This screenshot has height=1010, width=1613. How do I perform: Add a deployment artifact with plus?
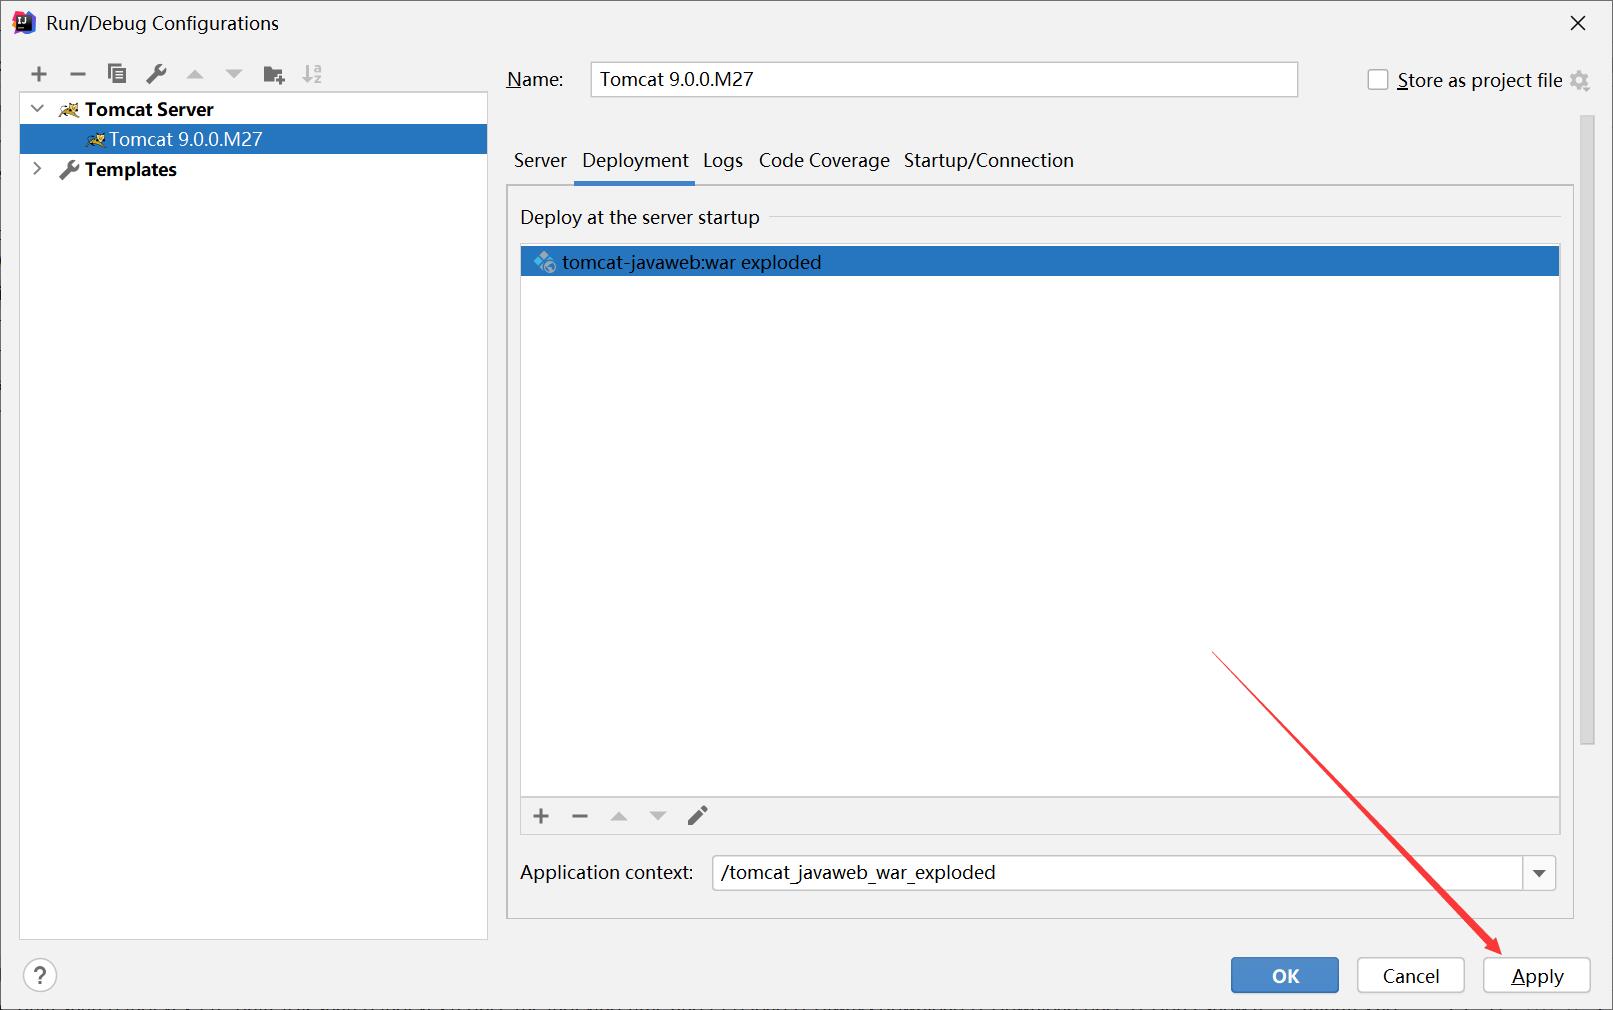coord(541,816)
